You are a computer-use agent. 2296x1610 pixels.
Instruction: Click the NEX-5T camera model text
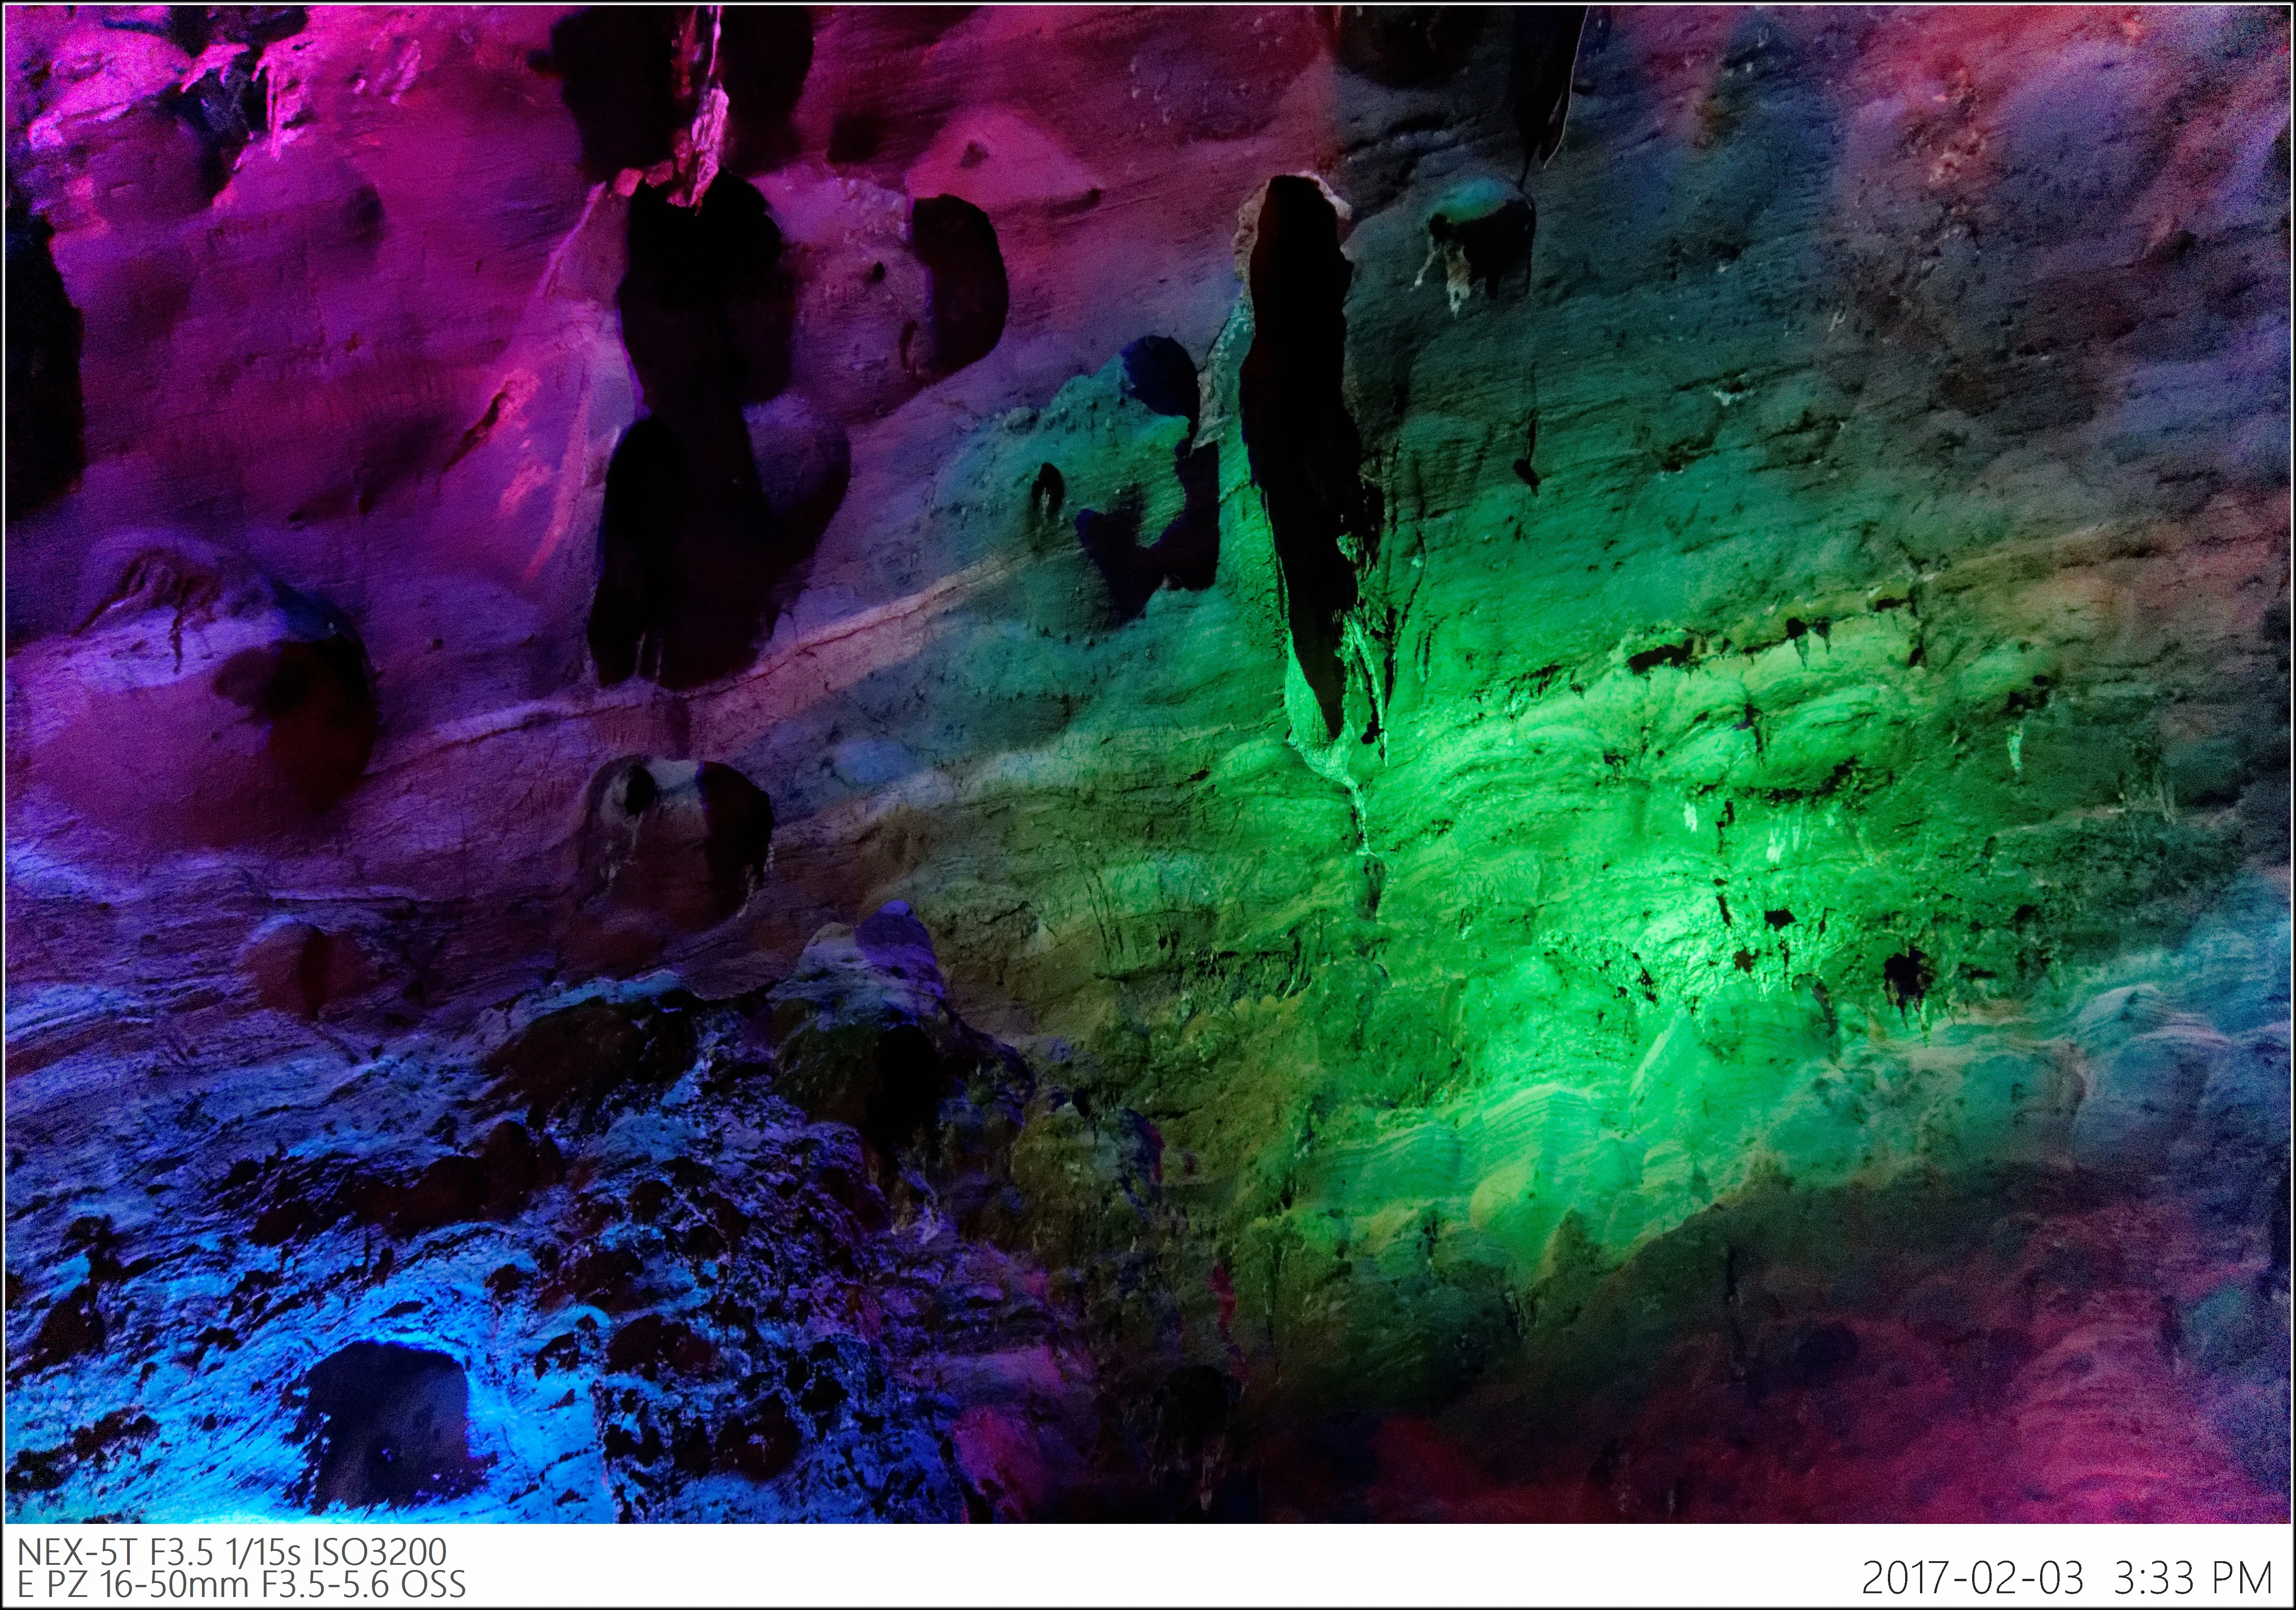(79, 1552)
